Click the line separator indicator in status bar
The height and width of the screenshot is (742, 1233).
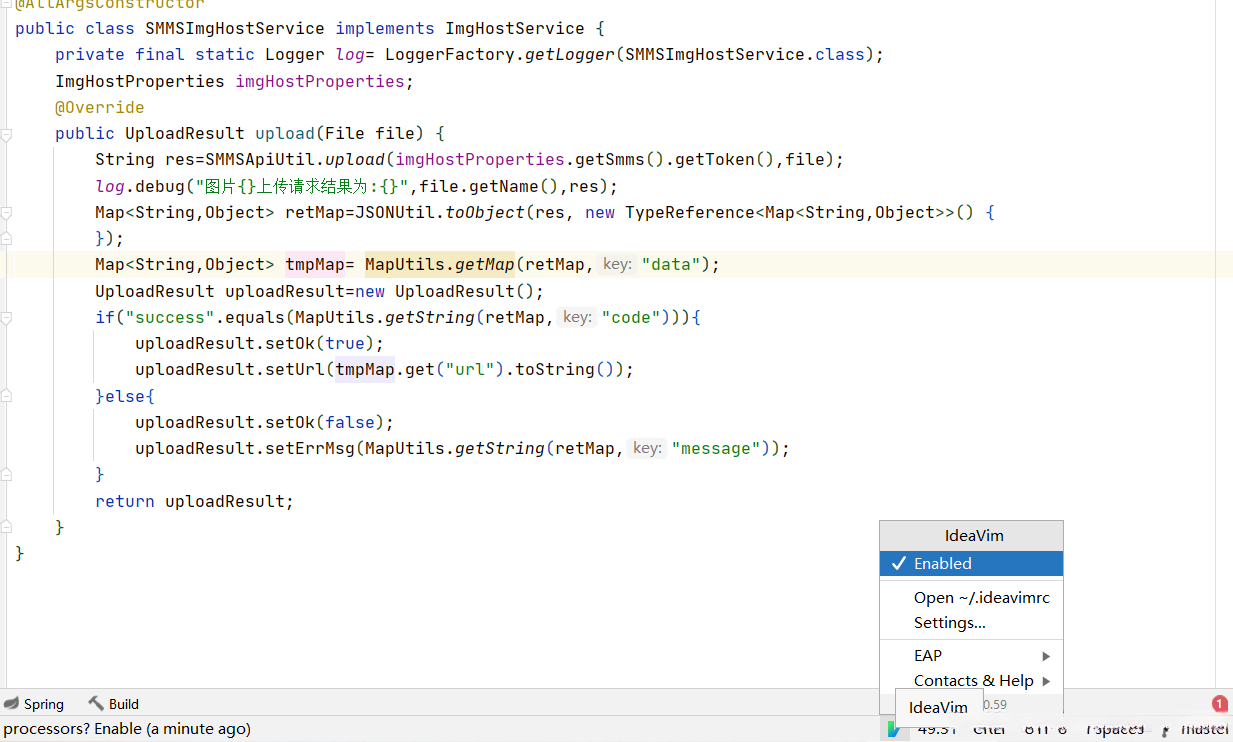tap(989, 730)
